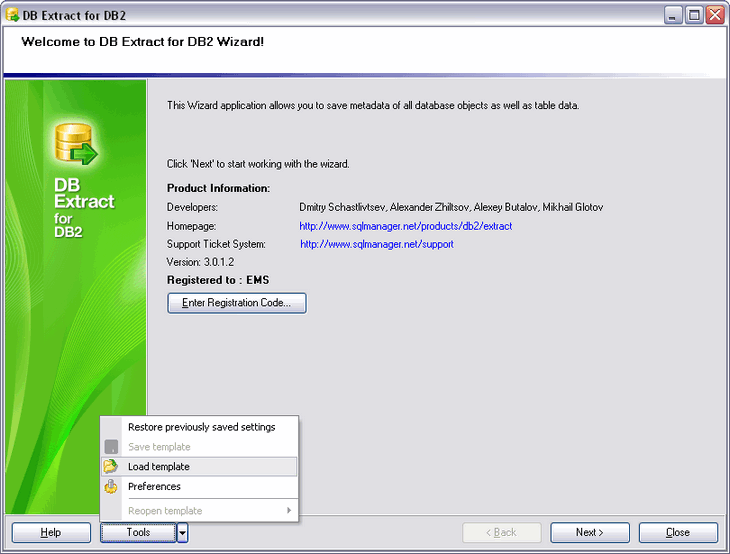The width and height of the screenshot is (730, 554).
Task: Choose Load template from the menu
Action: click(159, 467)
